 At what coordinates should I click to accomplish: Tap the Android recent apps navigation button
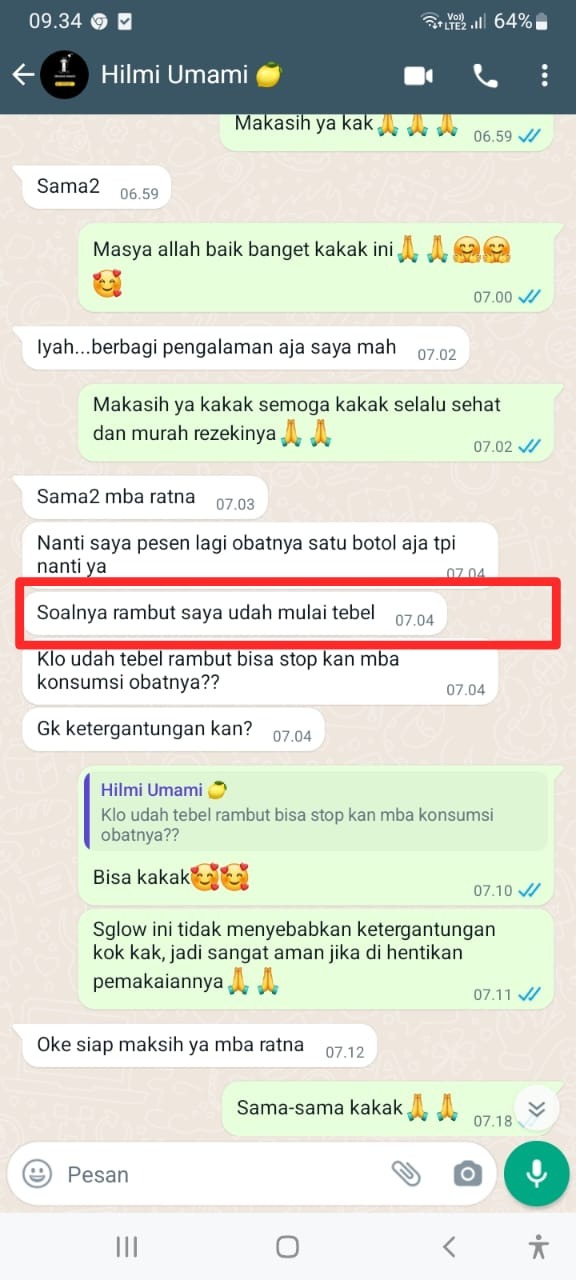(126, 1246)
